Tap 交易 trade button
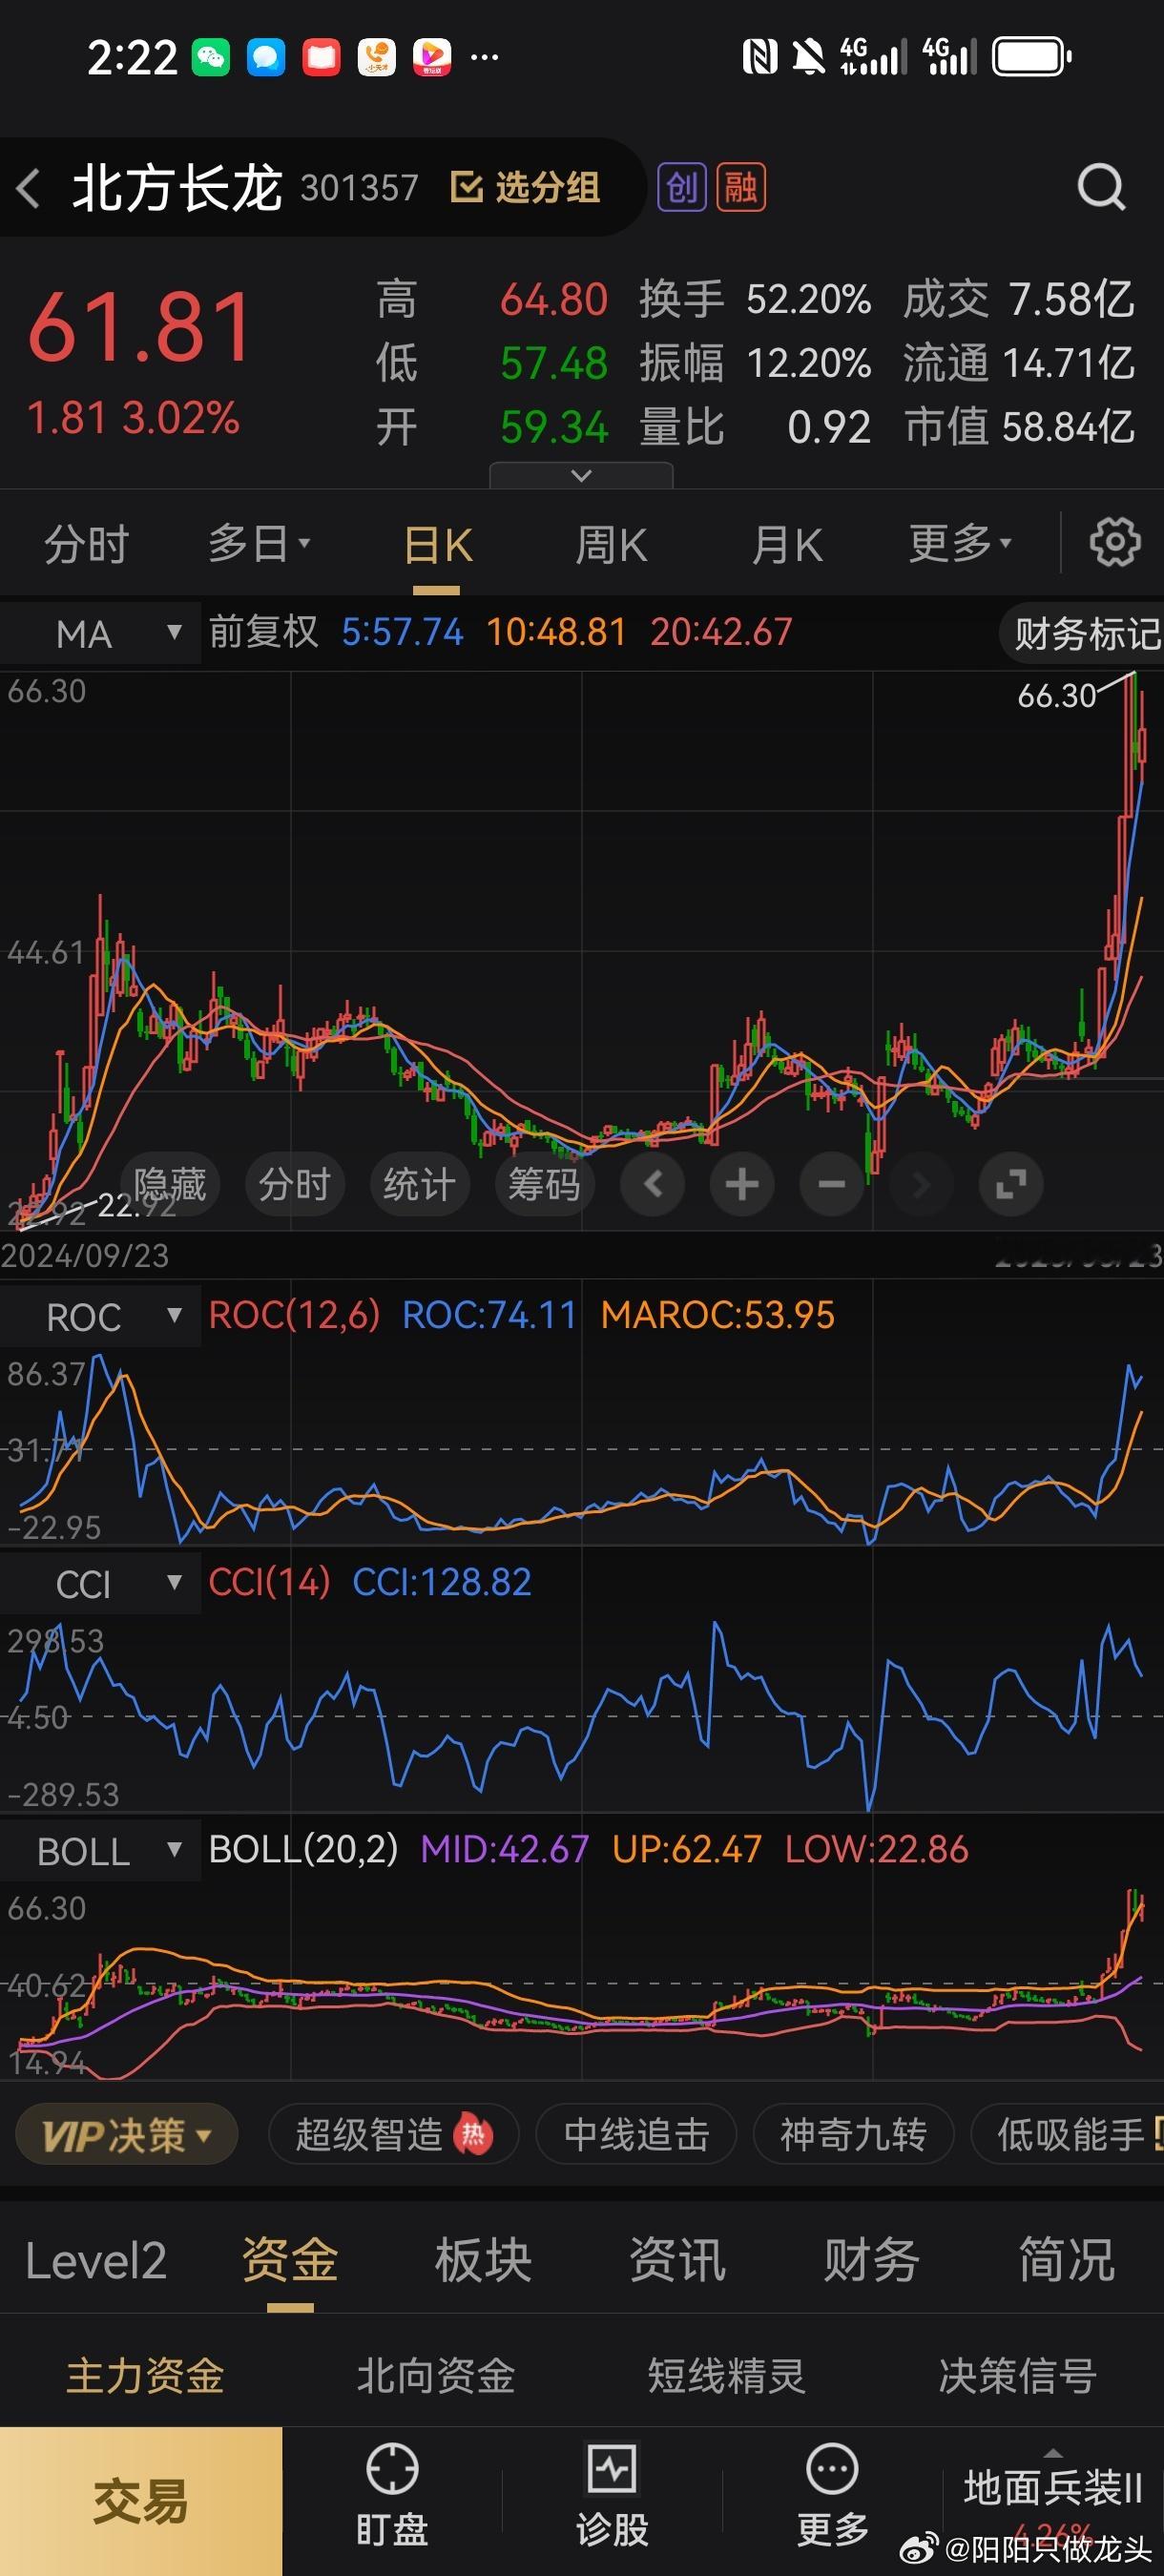The height and width of the screenshot is (2576, 1164). tap(141, 2501)
